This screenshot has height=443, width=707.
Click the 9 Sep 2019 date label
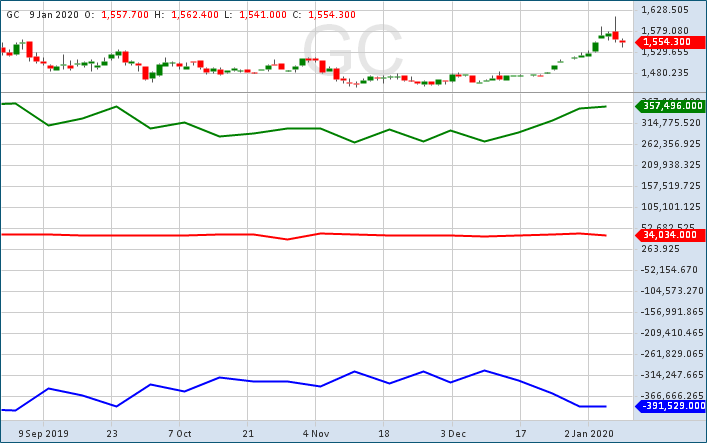(43, 434)
